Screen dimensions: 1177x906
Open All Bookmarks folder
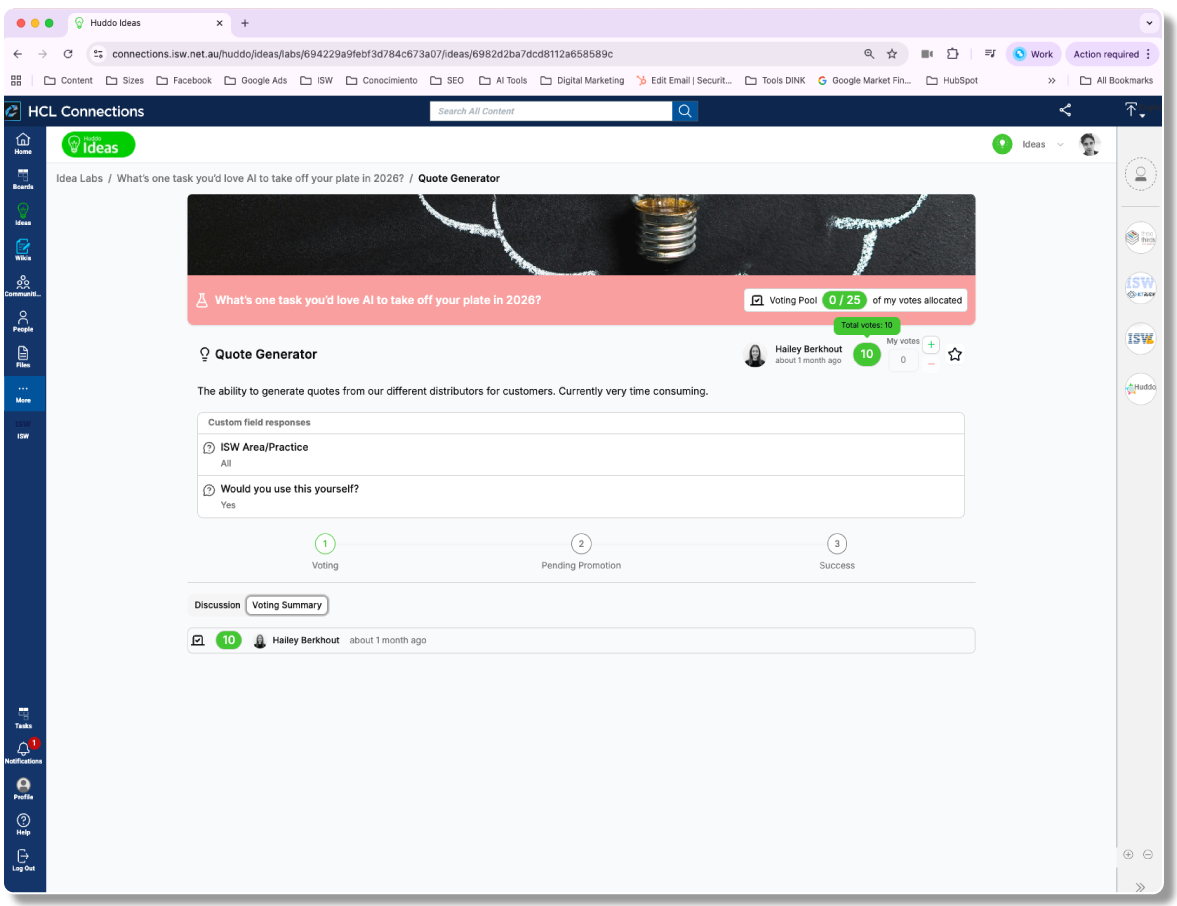tap(1116, 80)
